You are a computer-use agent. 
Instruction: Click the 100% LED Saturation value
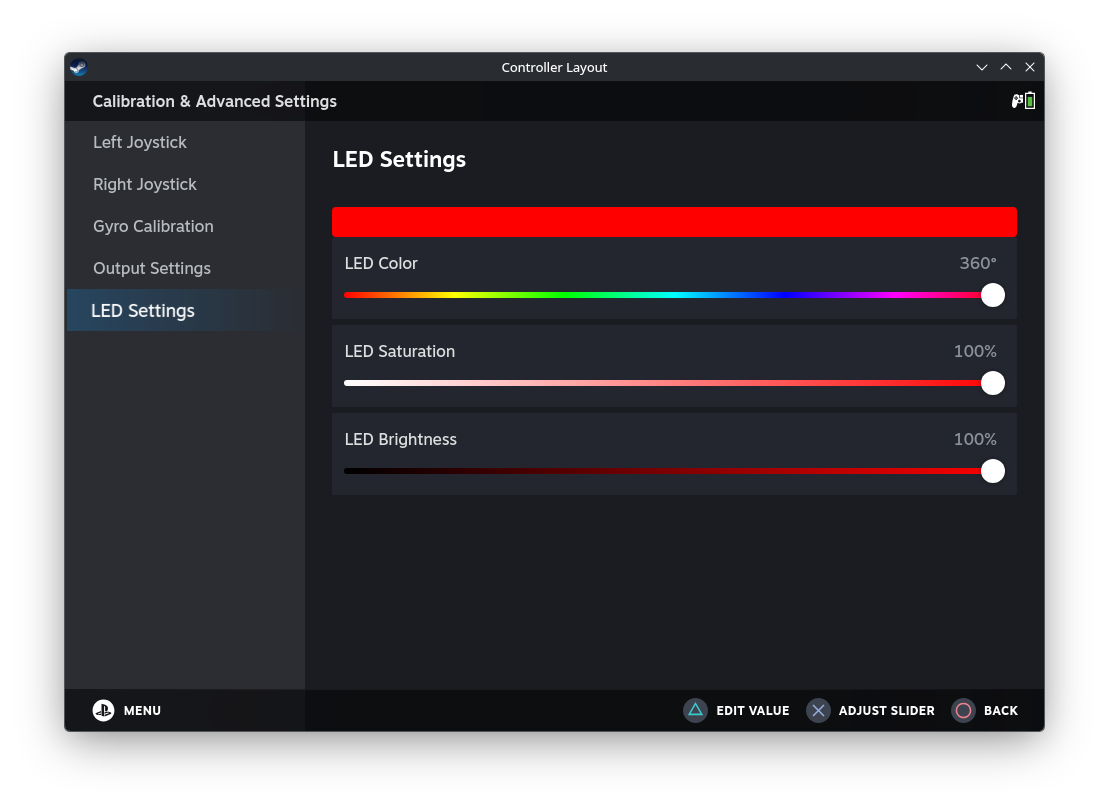point(975,352)
